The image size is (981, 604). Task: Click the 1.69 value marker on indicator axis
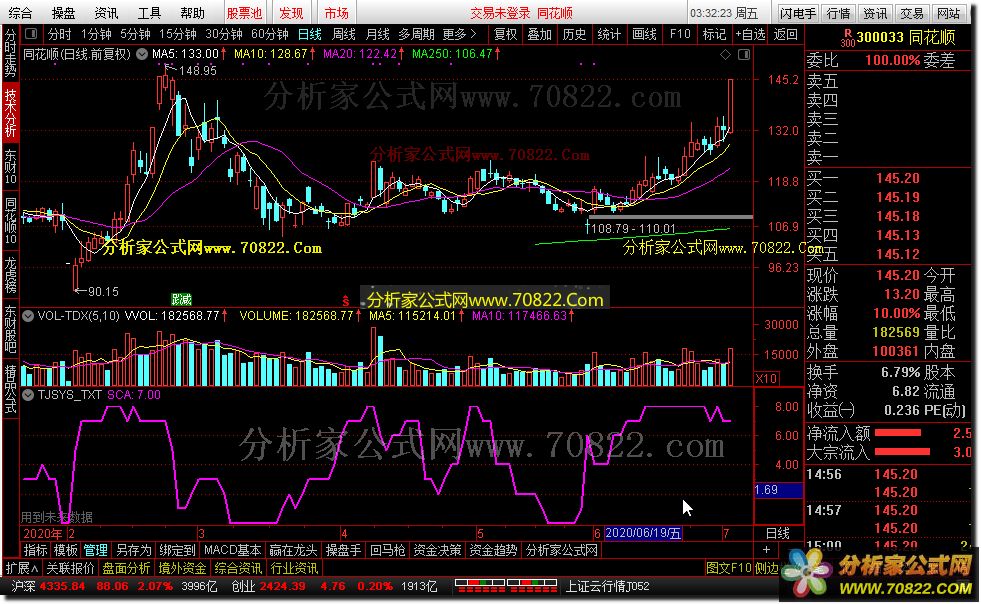(x=778, y=490)
